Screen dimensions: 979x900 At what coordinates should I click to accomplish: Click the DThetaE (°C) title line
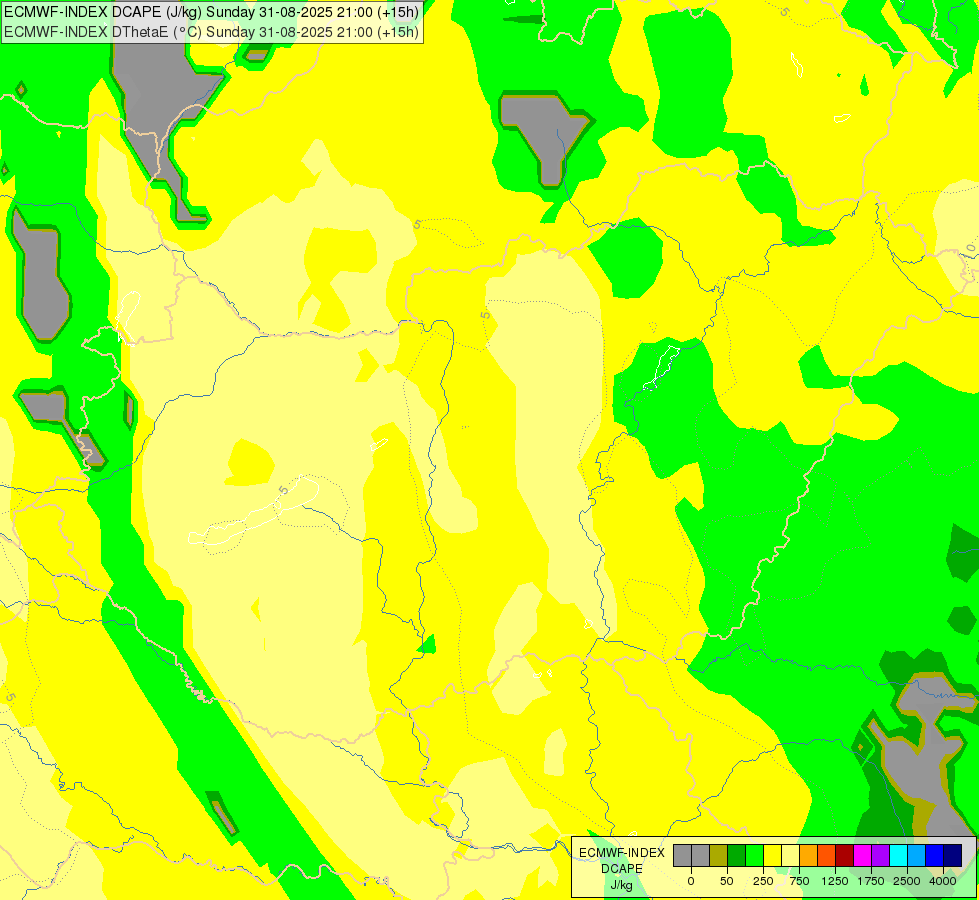point(212,32)
